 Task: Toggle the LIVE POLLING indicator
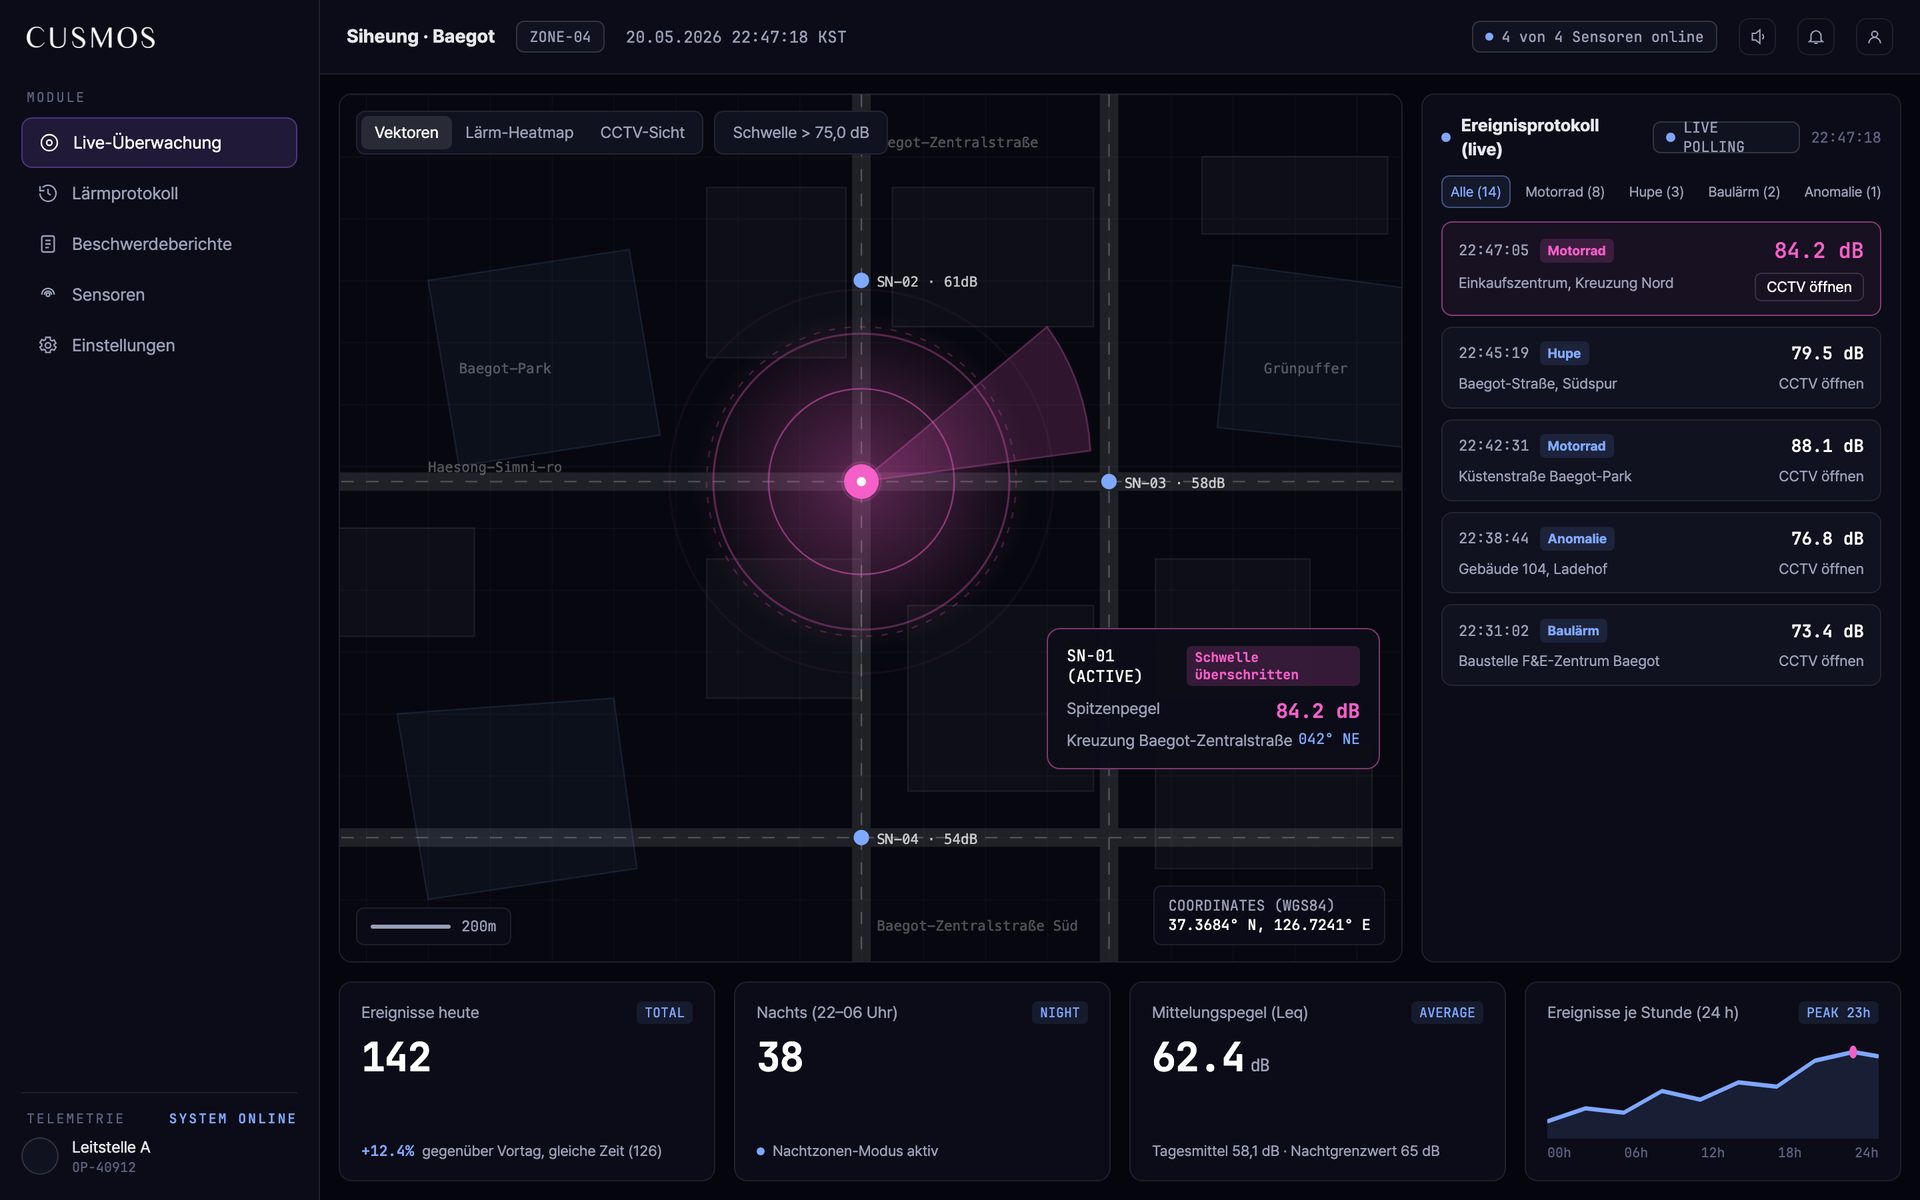point(1726,137)
